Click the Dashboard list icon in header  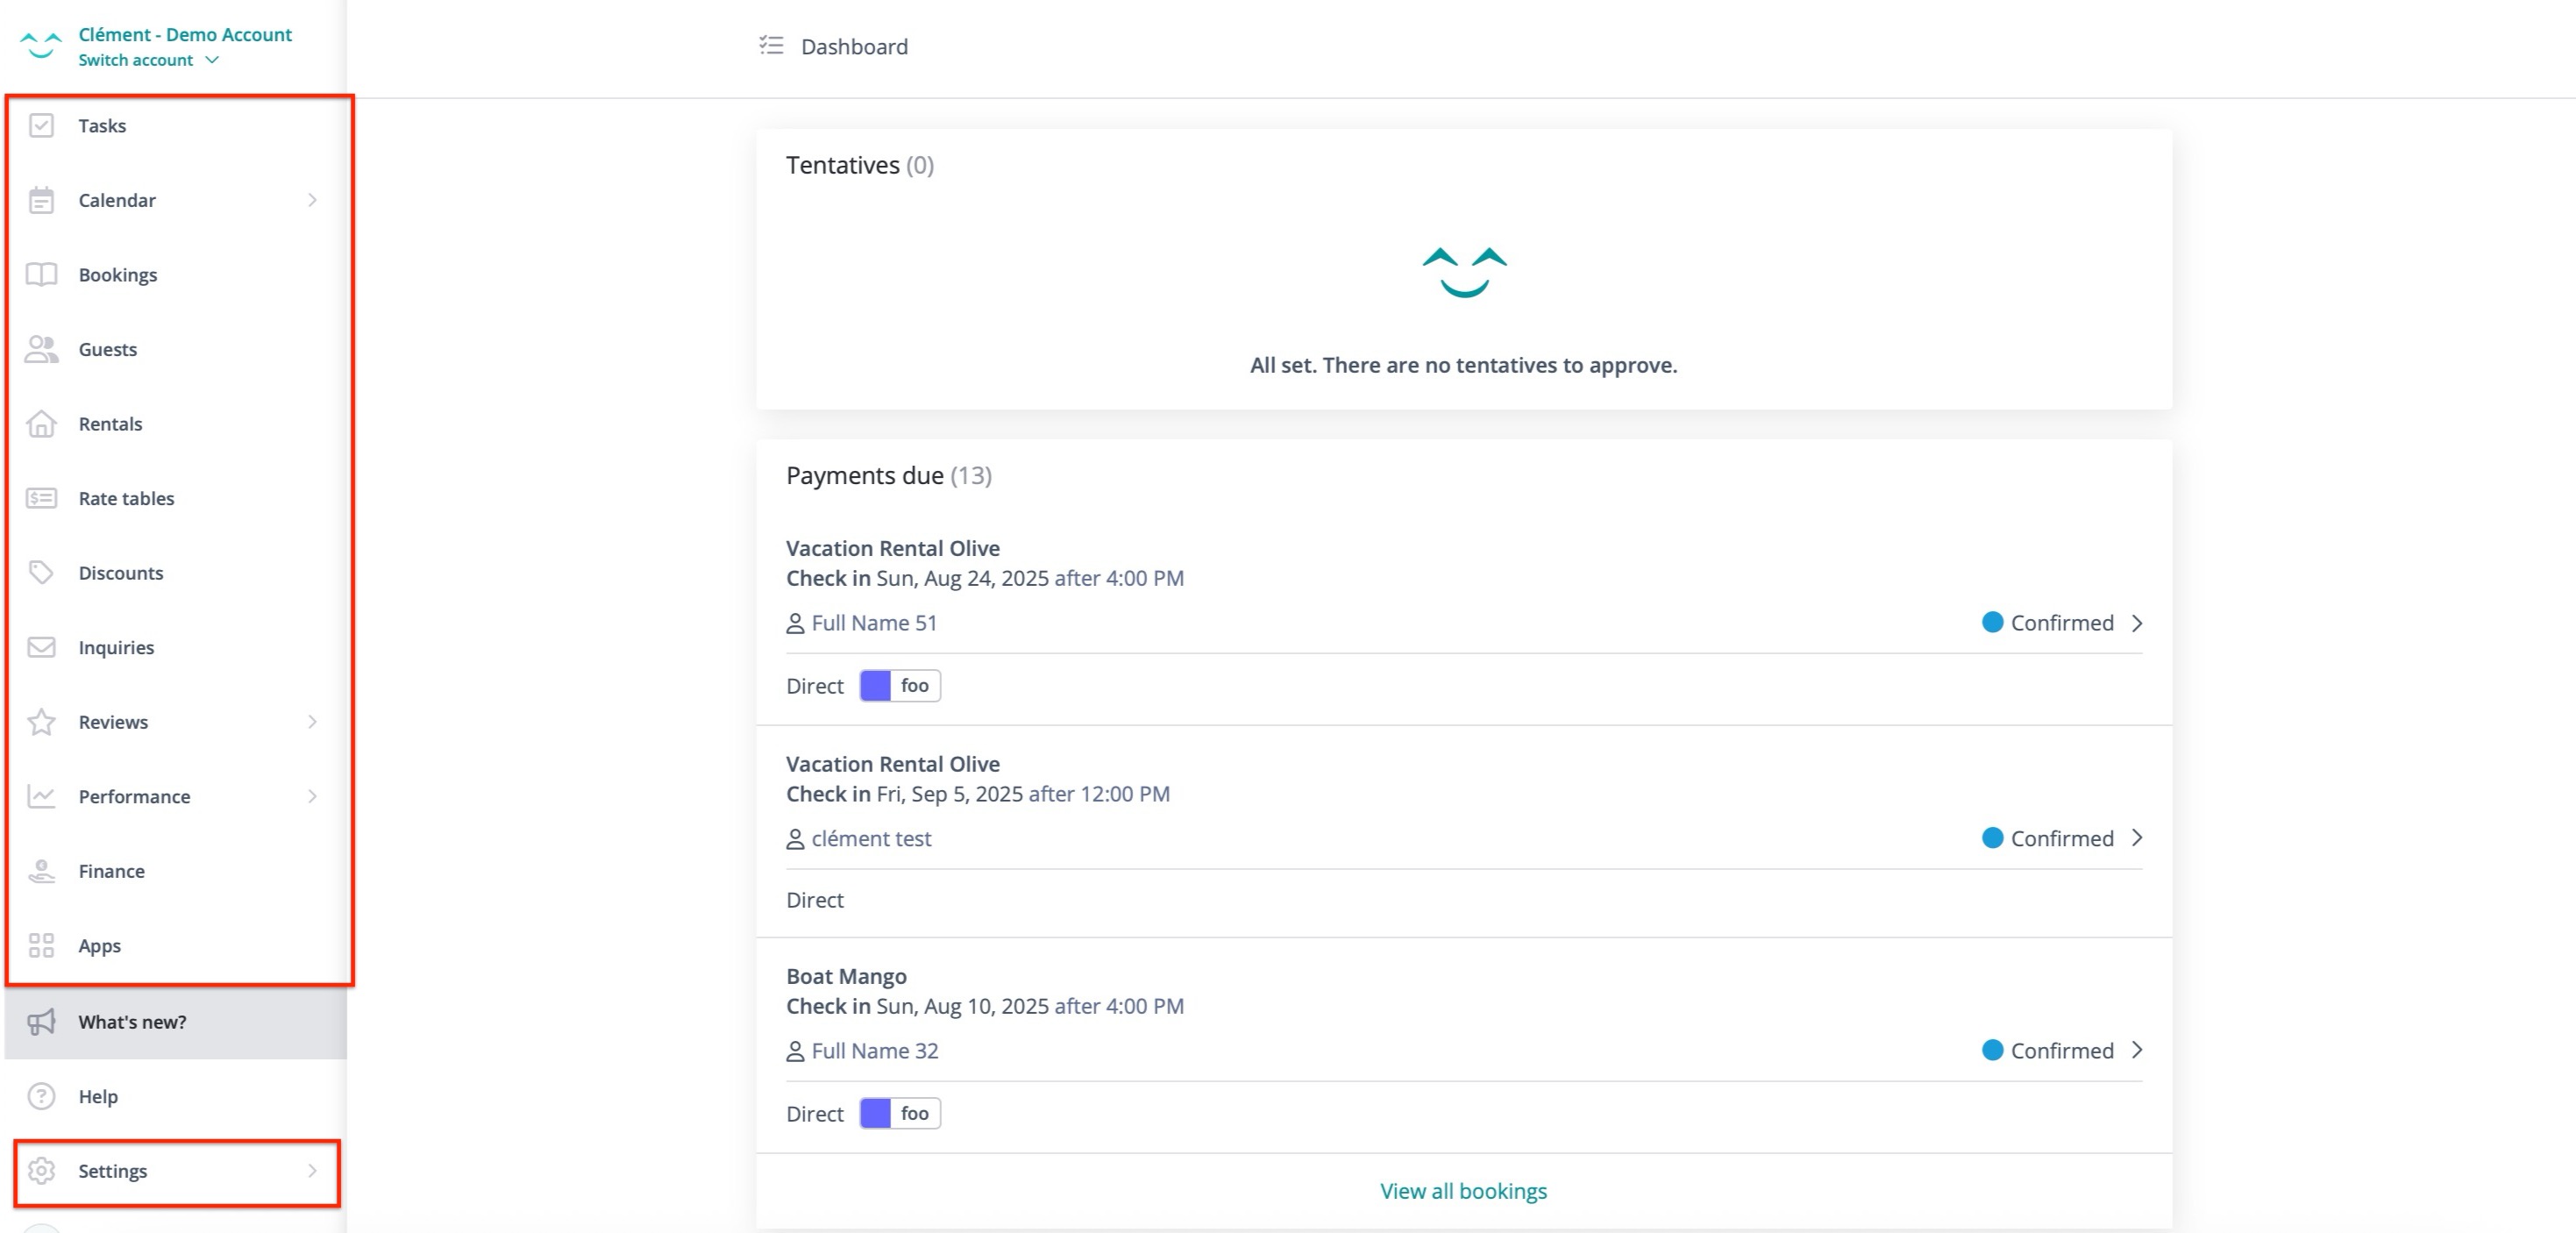click(x=771, y=46)
